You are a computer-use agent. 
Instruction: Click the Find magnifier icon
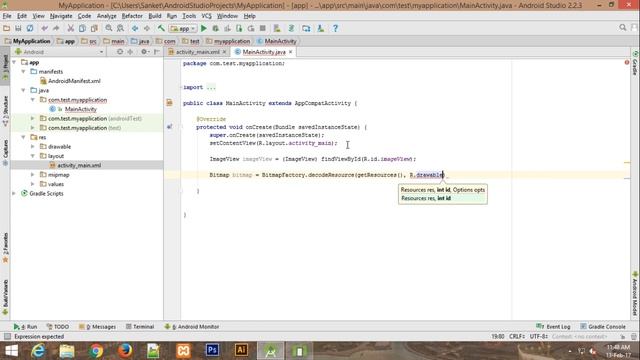point(109,28)
